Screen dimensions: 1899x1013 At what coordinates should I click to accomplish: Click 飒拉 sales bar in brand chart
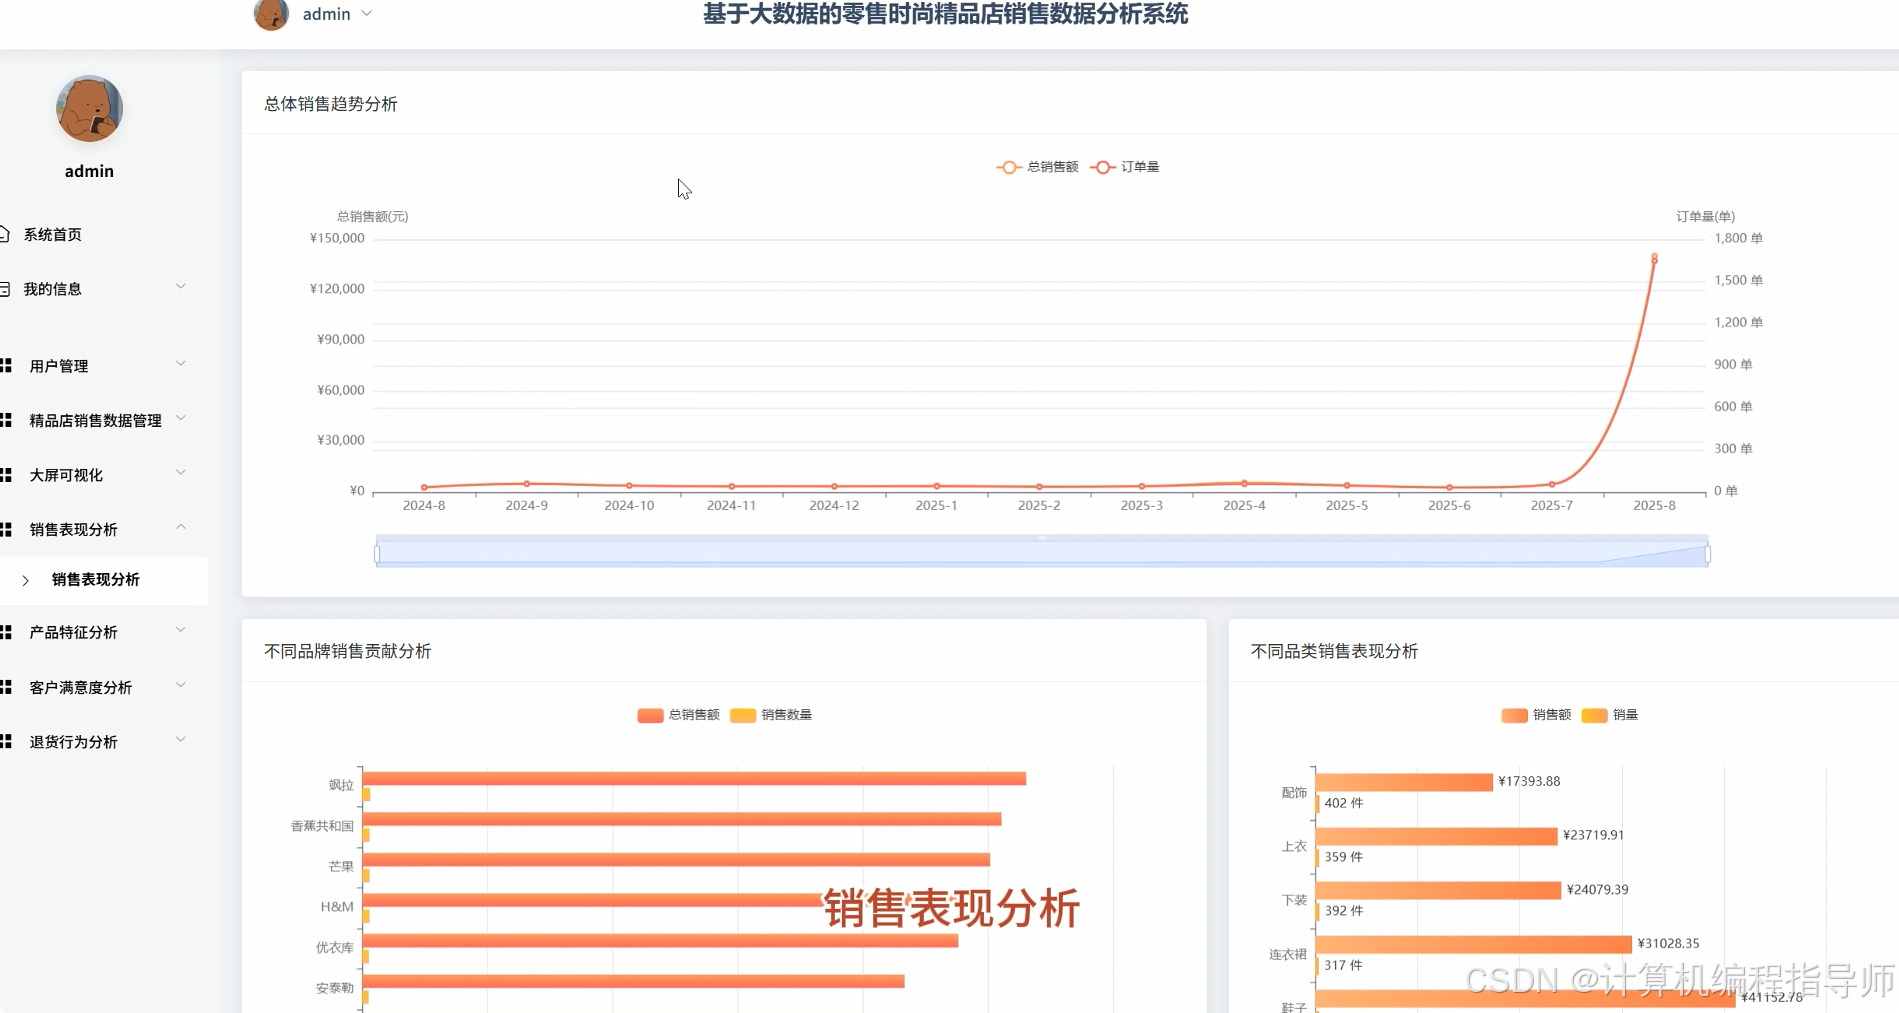click(694, 778)
